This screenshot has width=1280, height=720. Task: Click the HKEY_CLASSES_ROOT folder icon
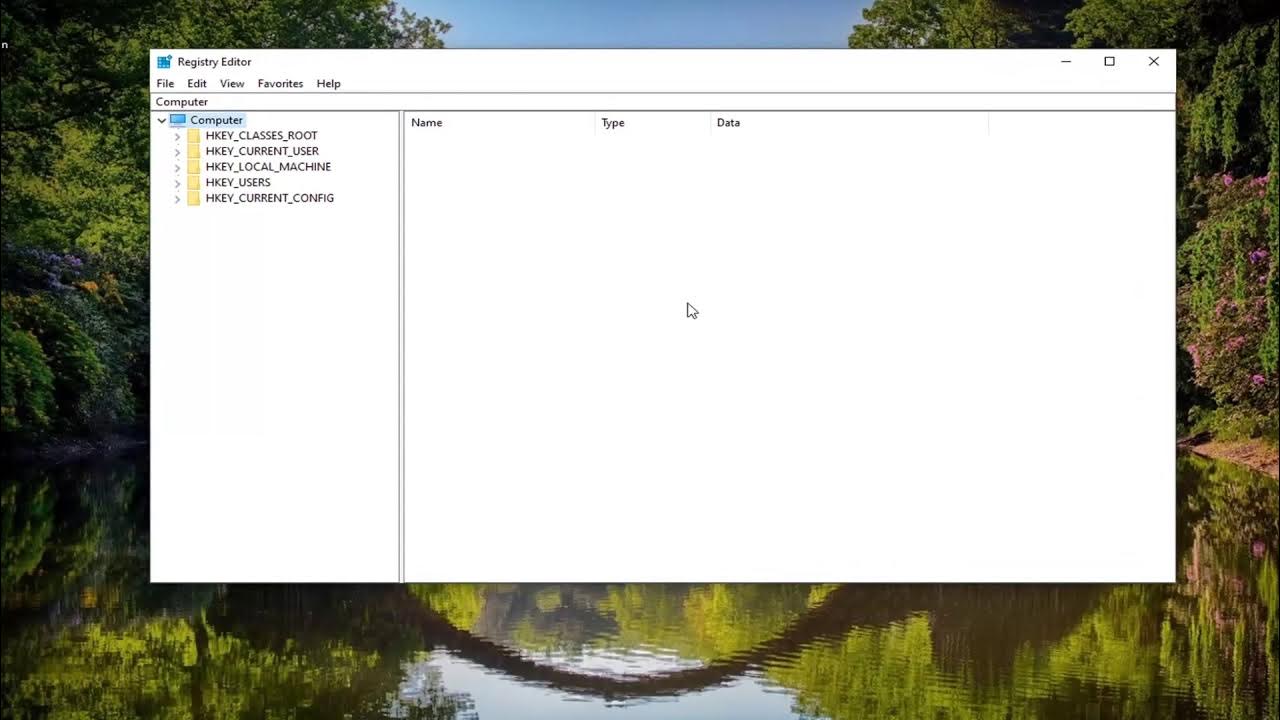point(194,136)
